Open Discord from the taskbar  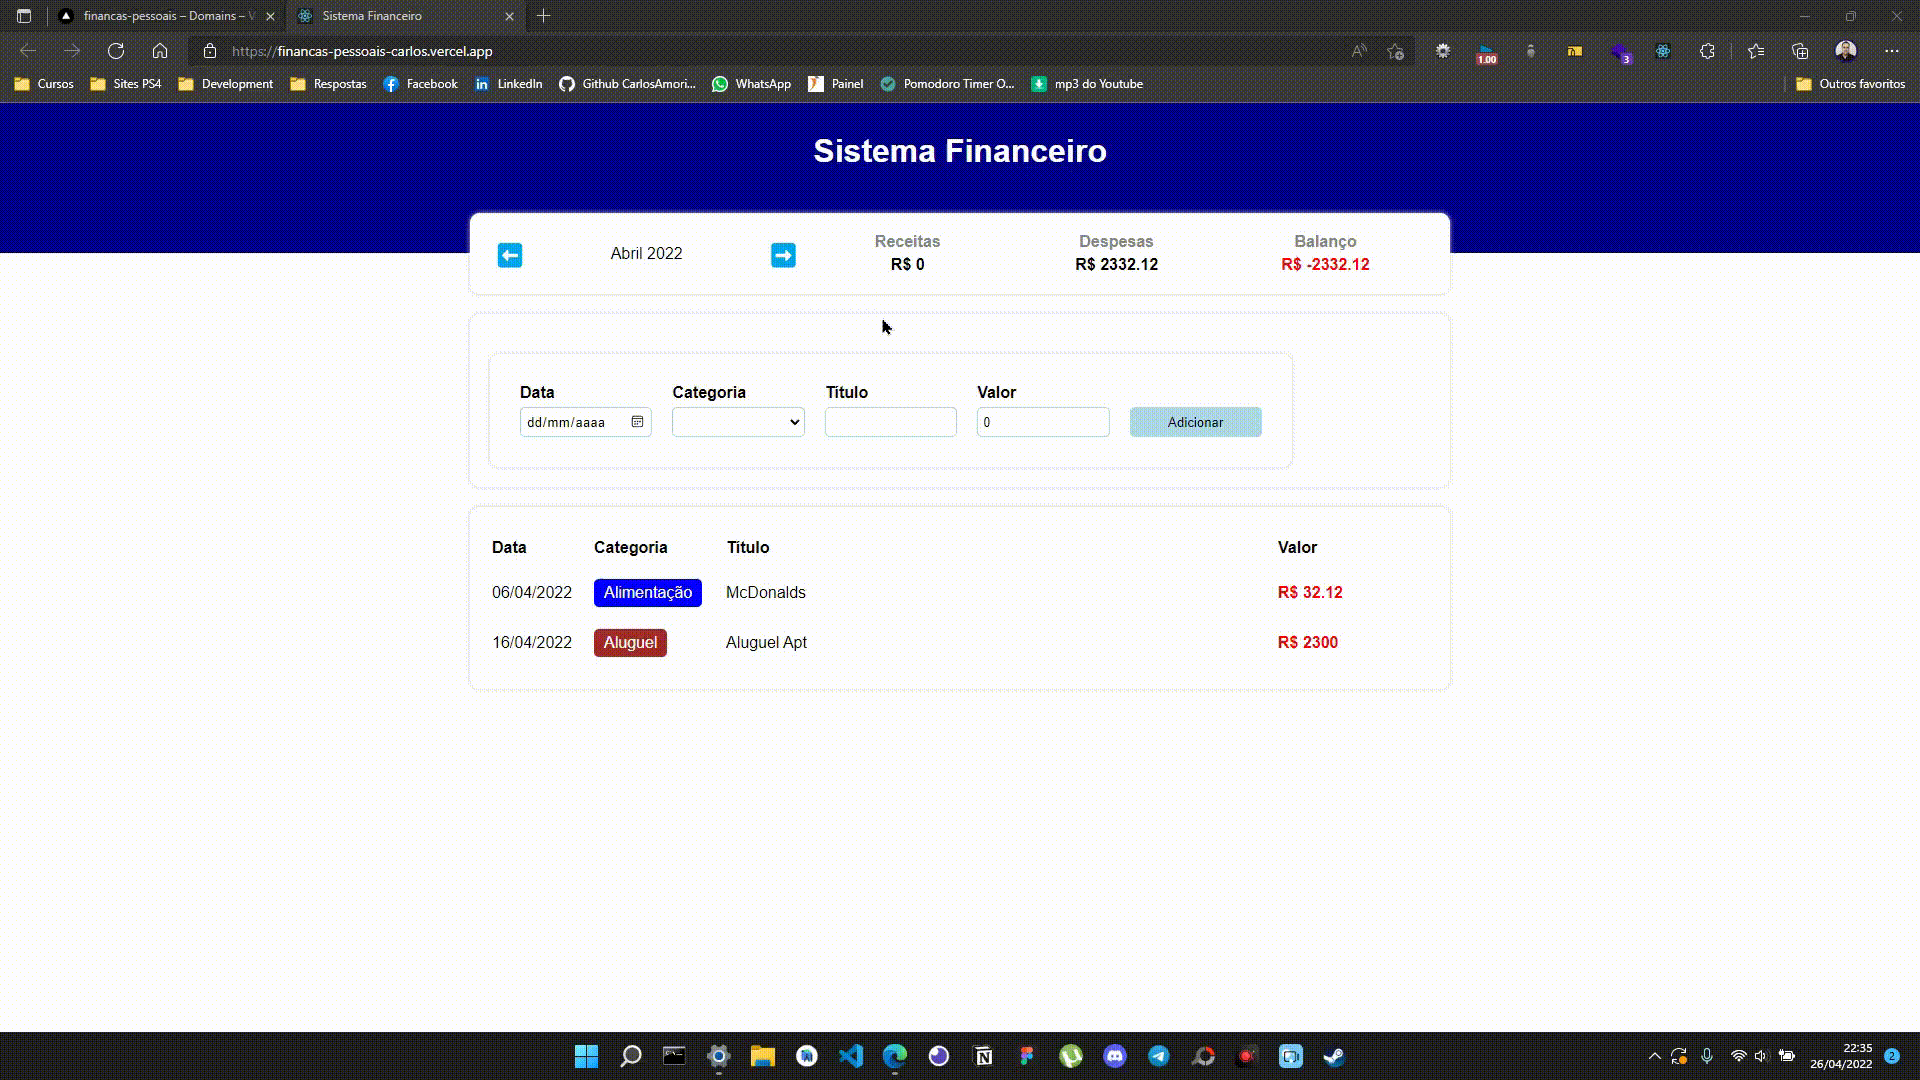coord(1115,1056)
